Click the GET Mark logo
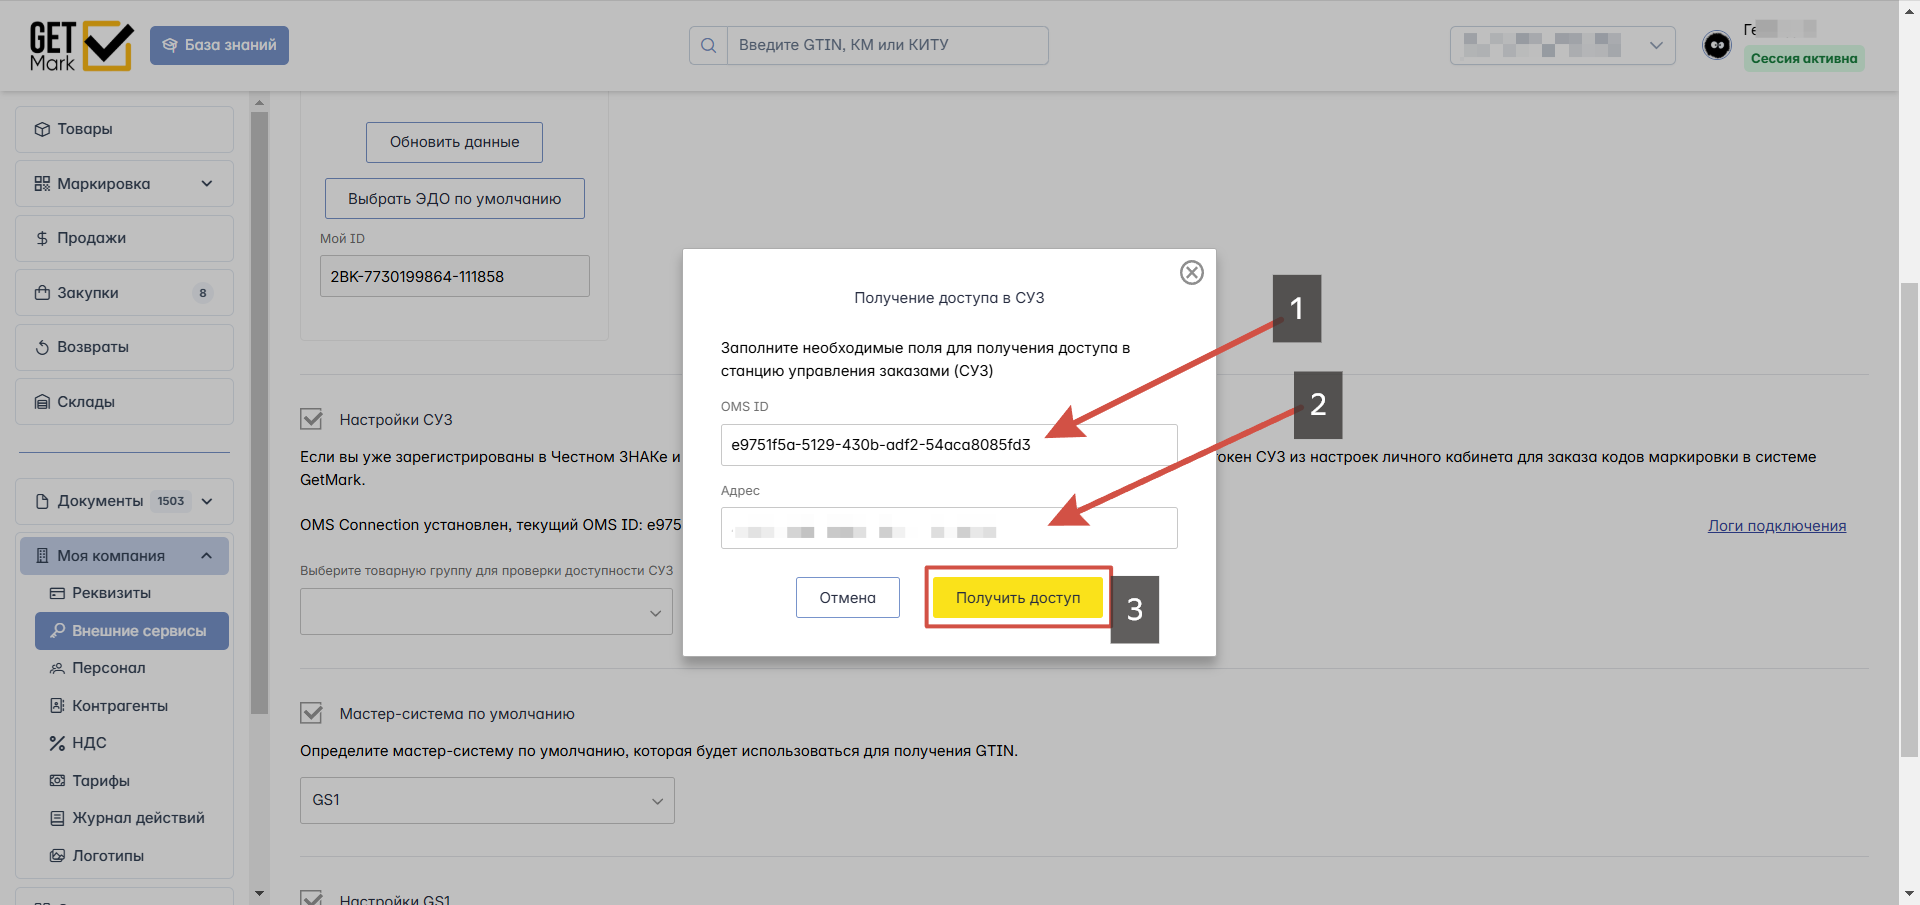Viewport: 1920px width, 905px height. [81, 46]
